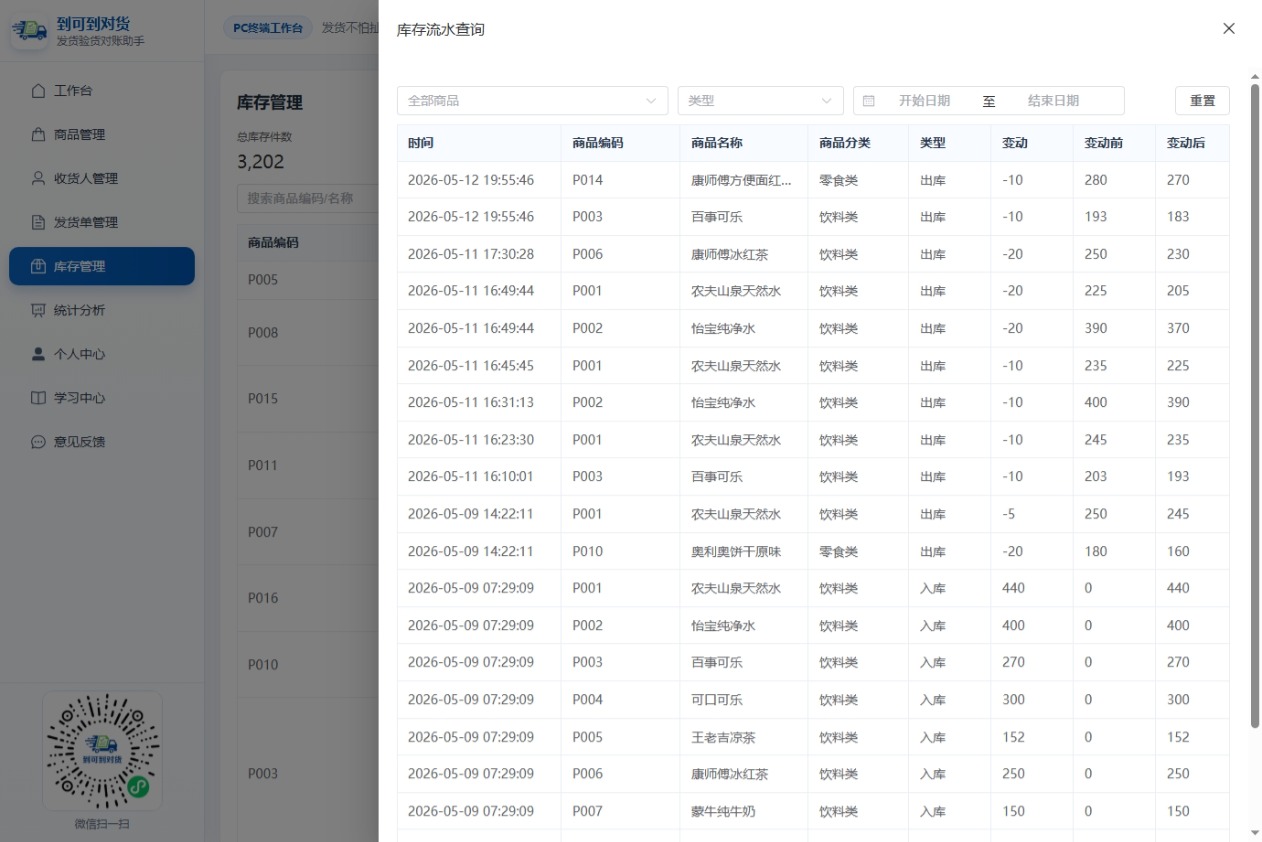Click the 发货单管理 document icon
The image size is (1262, 842).
click(39, 223)
